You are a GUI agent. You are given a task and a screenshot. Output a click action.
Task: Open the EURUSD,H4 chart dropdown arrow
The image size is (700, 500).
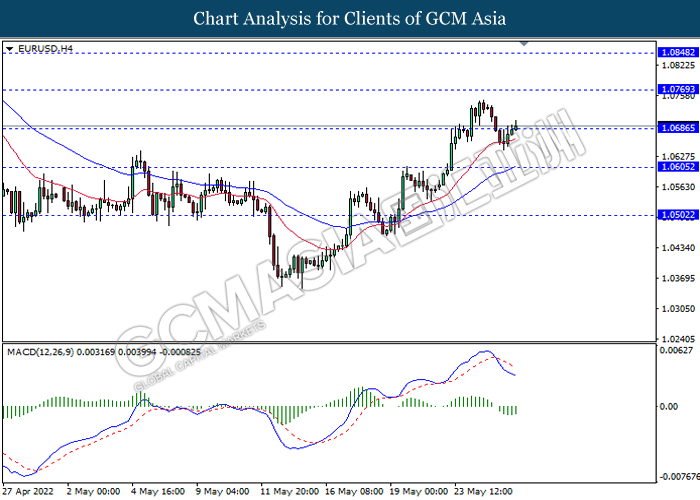pos(10,49)
